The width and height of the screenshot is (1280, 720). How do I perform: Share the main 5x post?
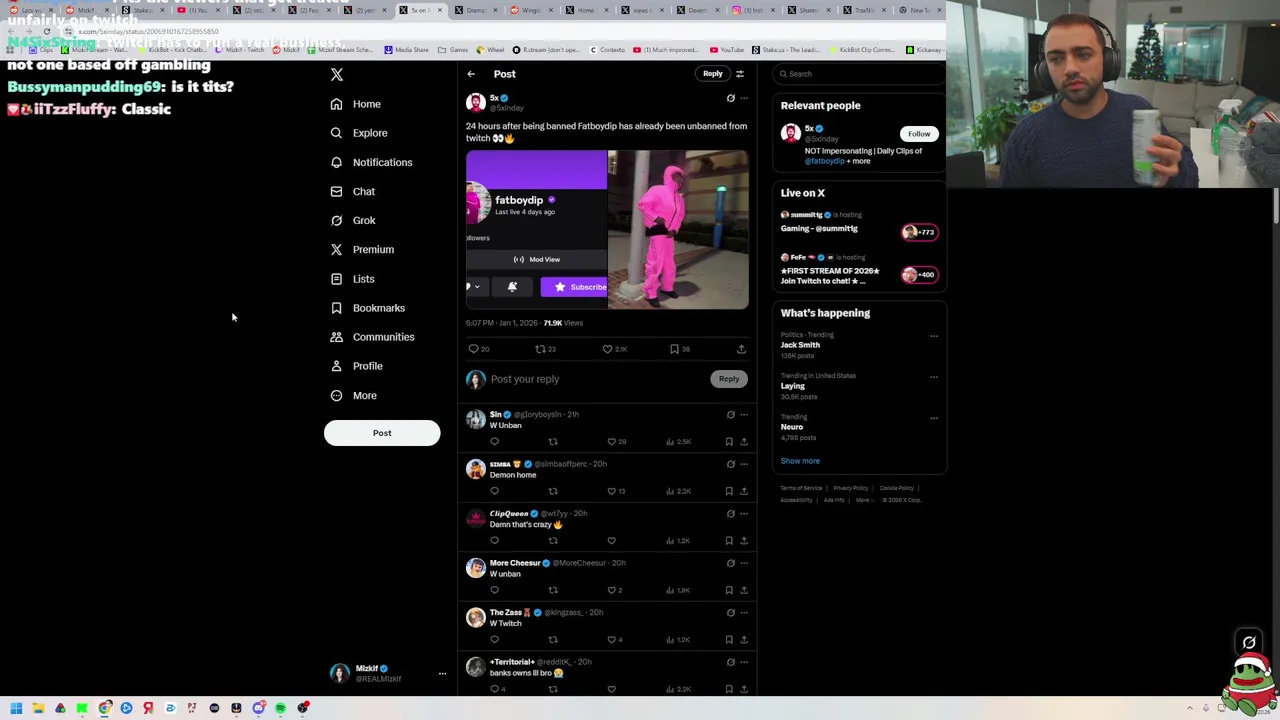tap(741, 349)
